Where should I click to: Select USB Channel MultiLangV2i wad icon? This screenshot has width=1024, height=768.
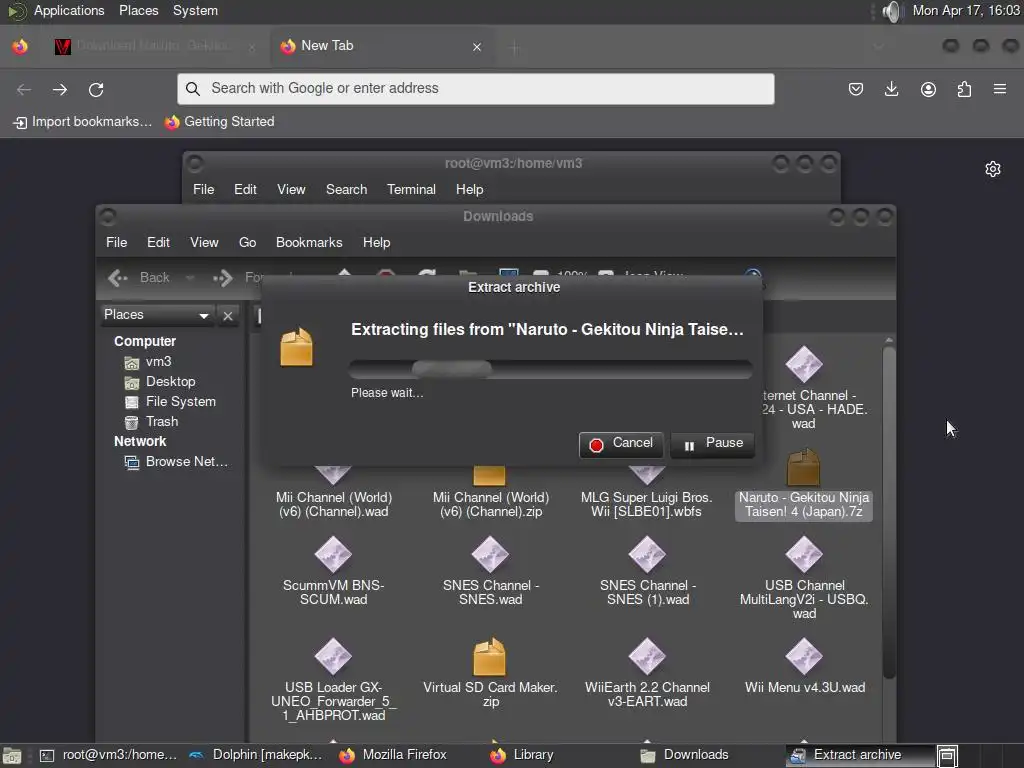click(x=804, y=554)
